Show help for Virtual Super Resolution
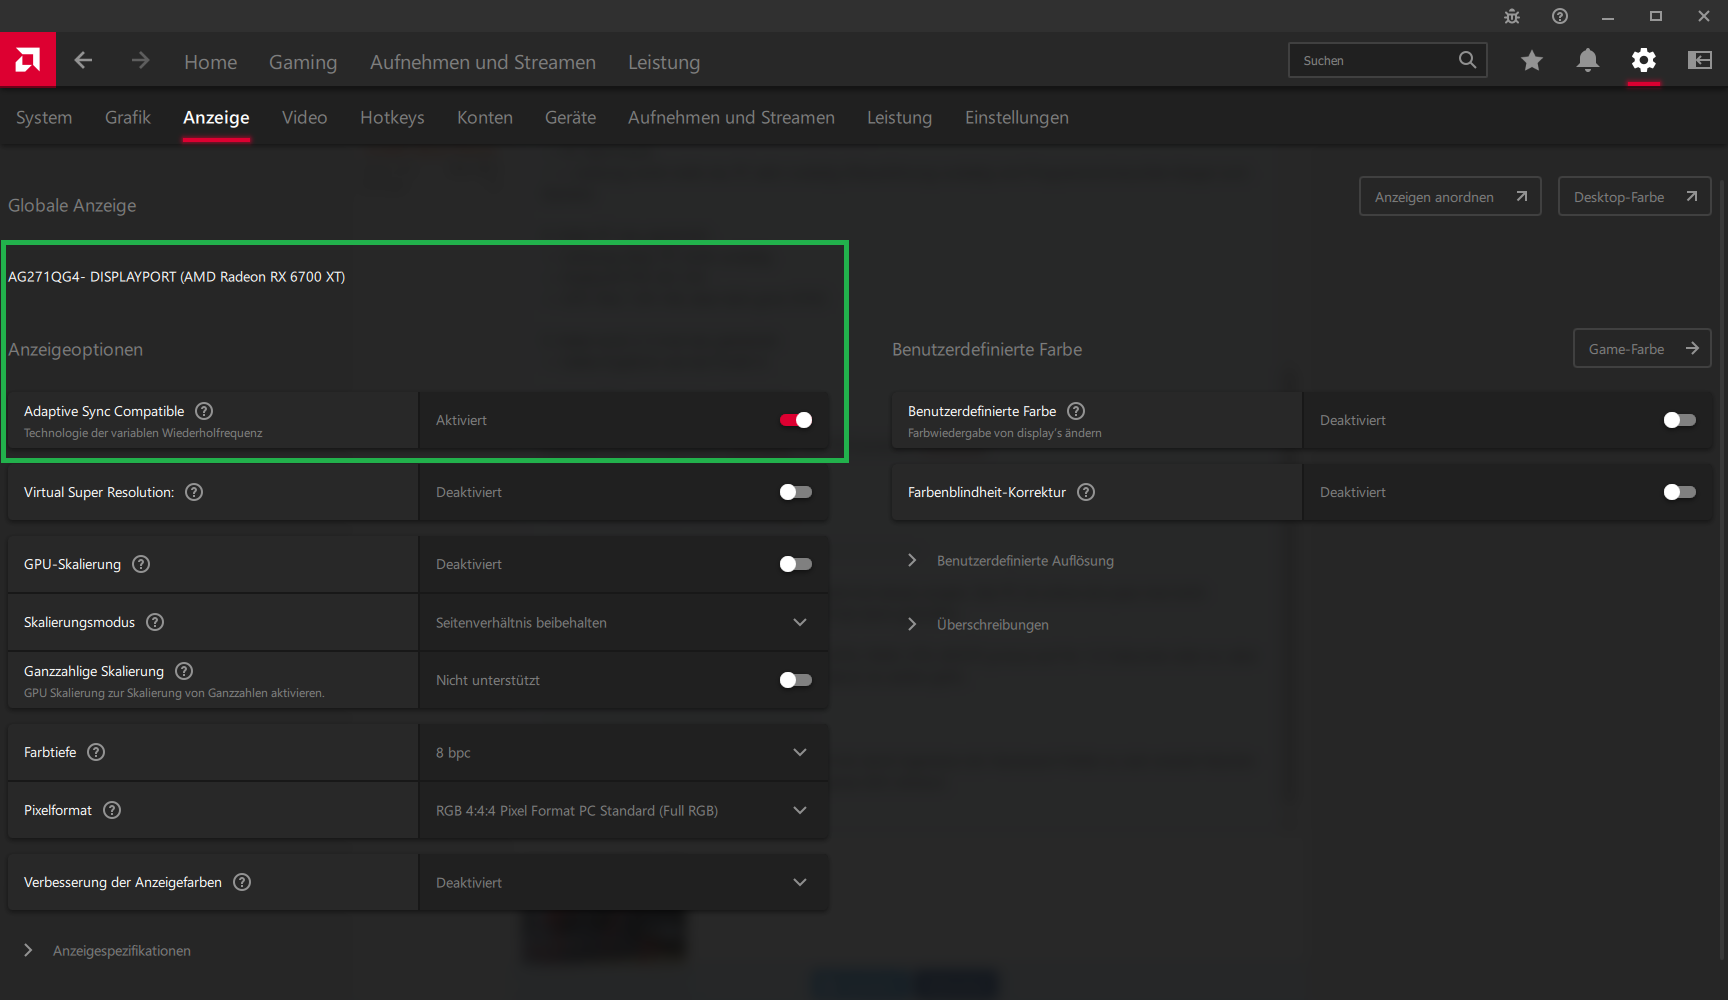 (x=194, y=492)
